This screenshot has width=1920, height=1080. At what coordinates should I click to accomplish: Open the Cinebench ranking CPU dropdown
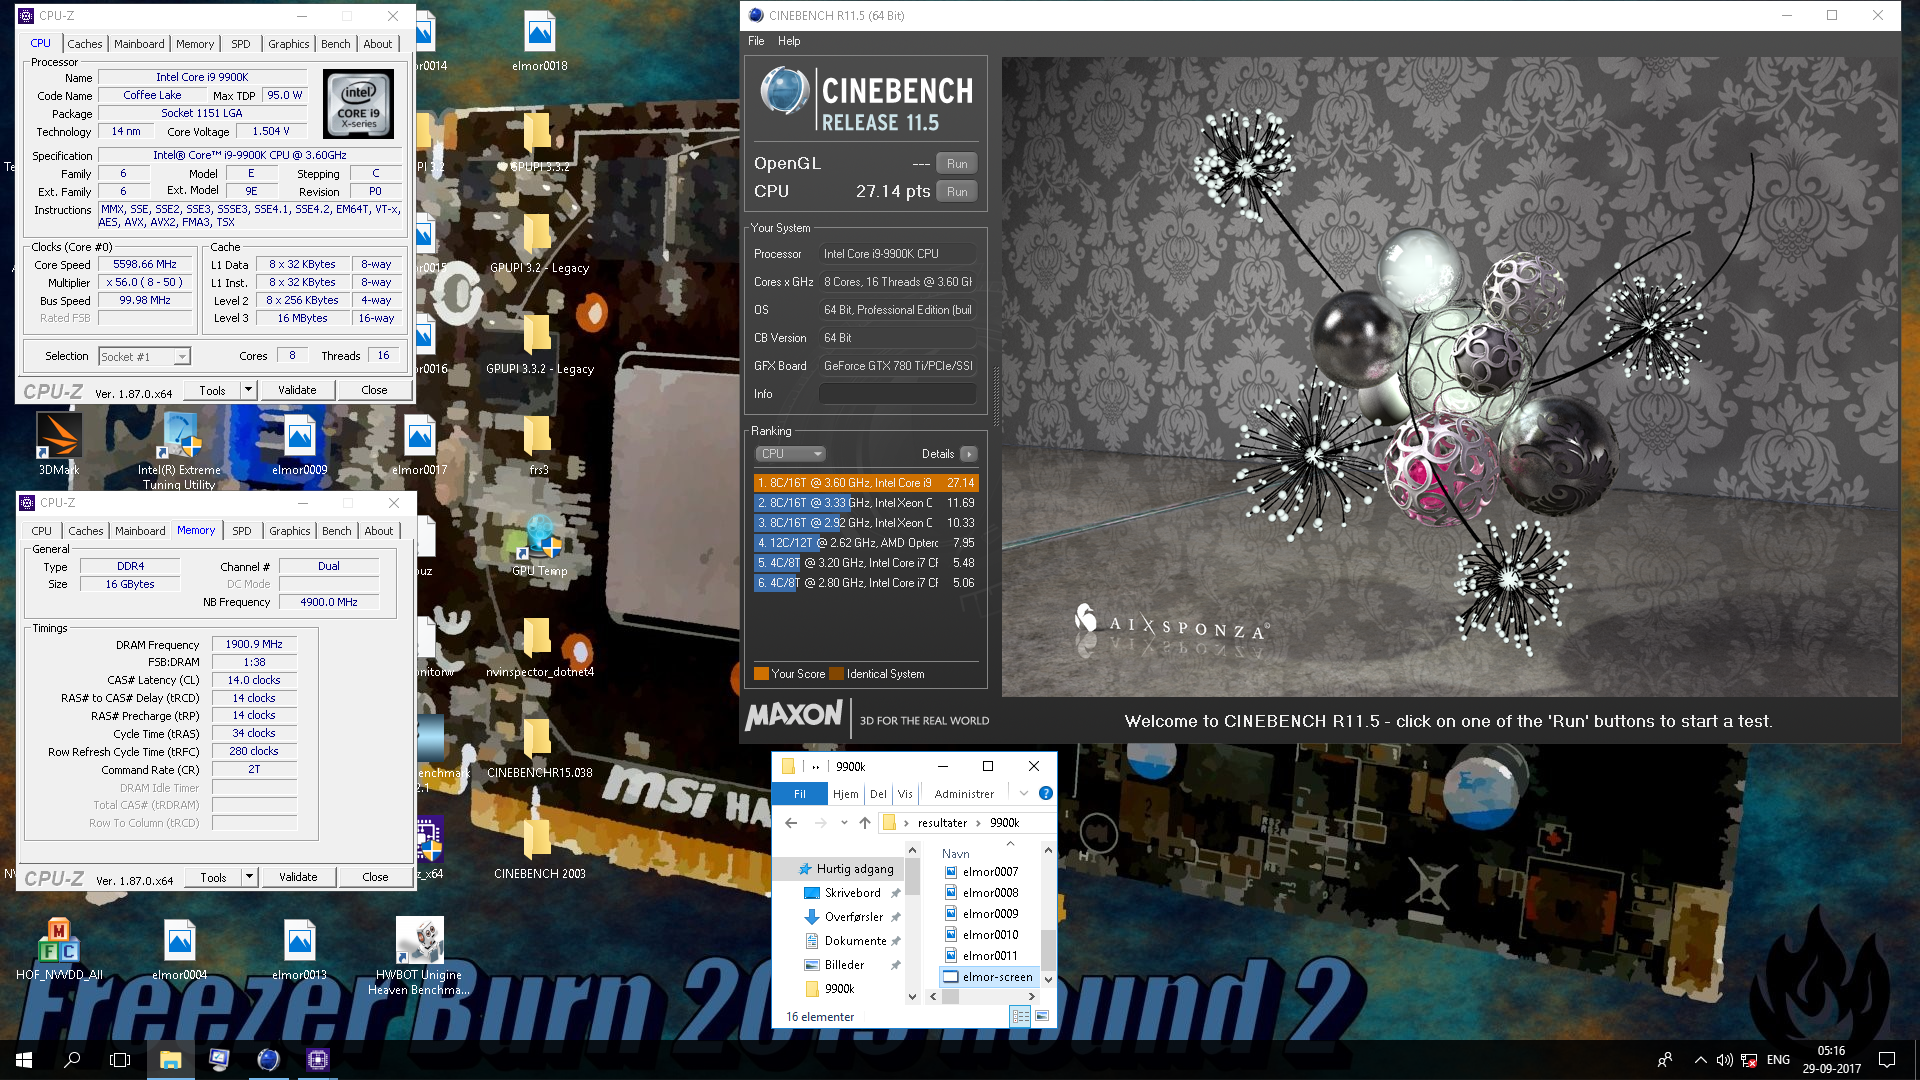(791, 454)
